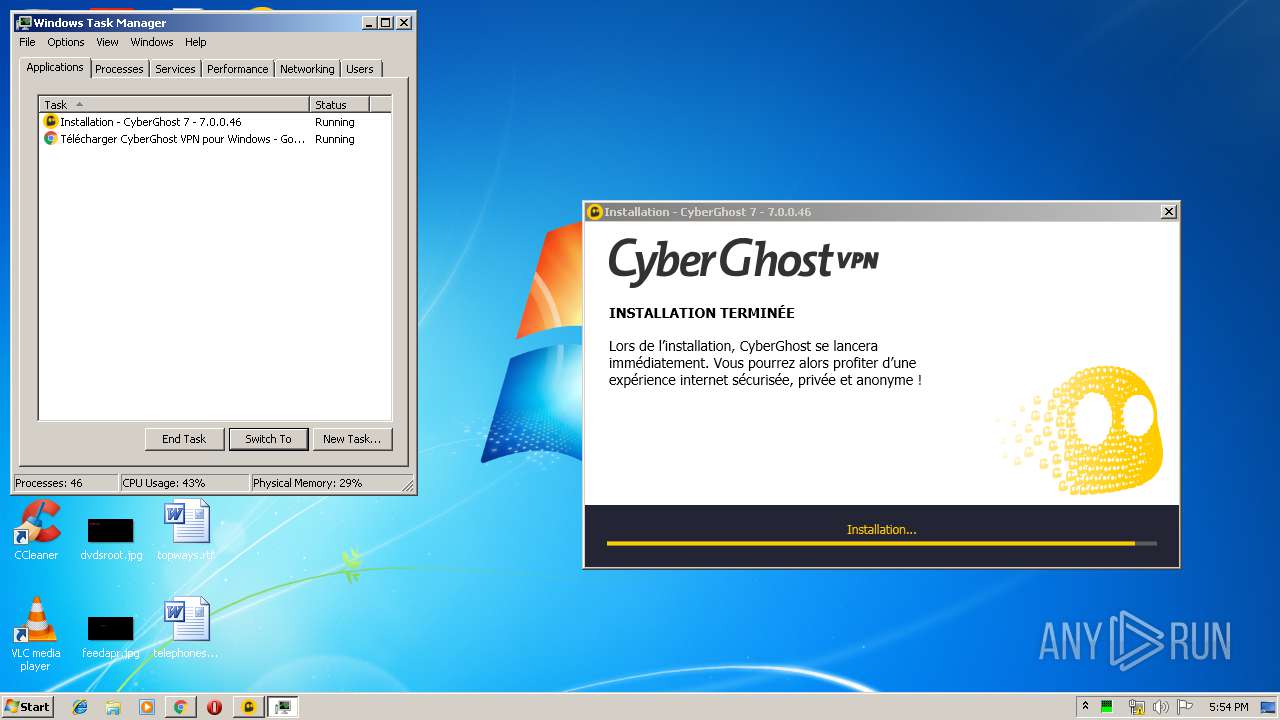Click the Task Manager title bar icon
Image resolution: width=1280 pixels, height=720 pixels.
24,22
